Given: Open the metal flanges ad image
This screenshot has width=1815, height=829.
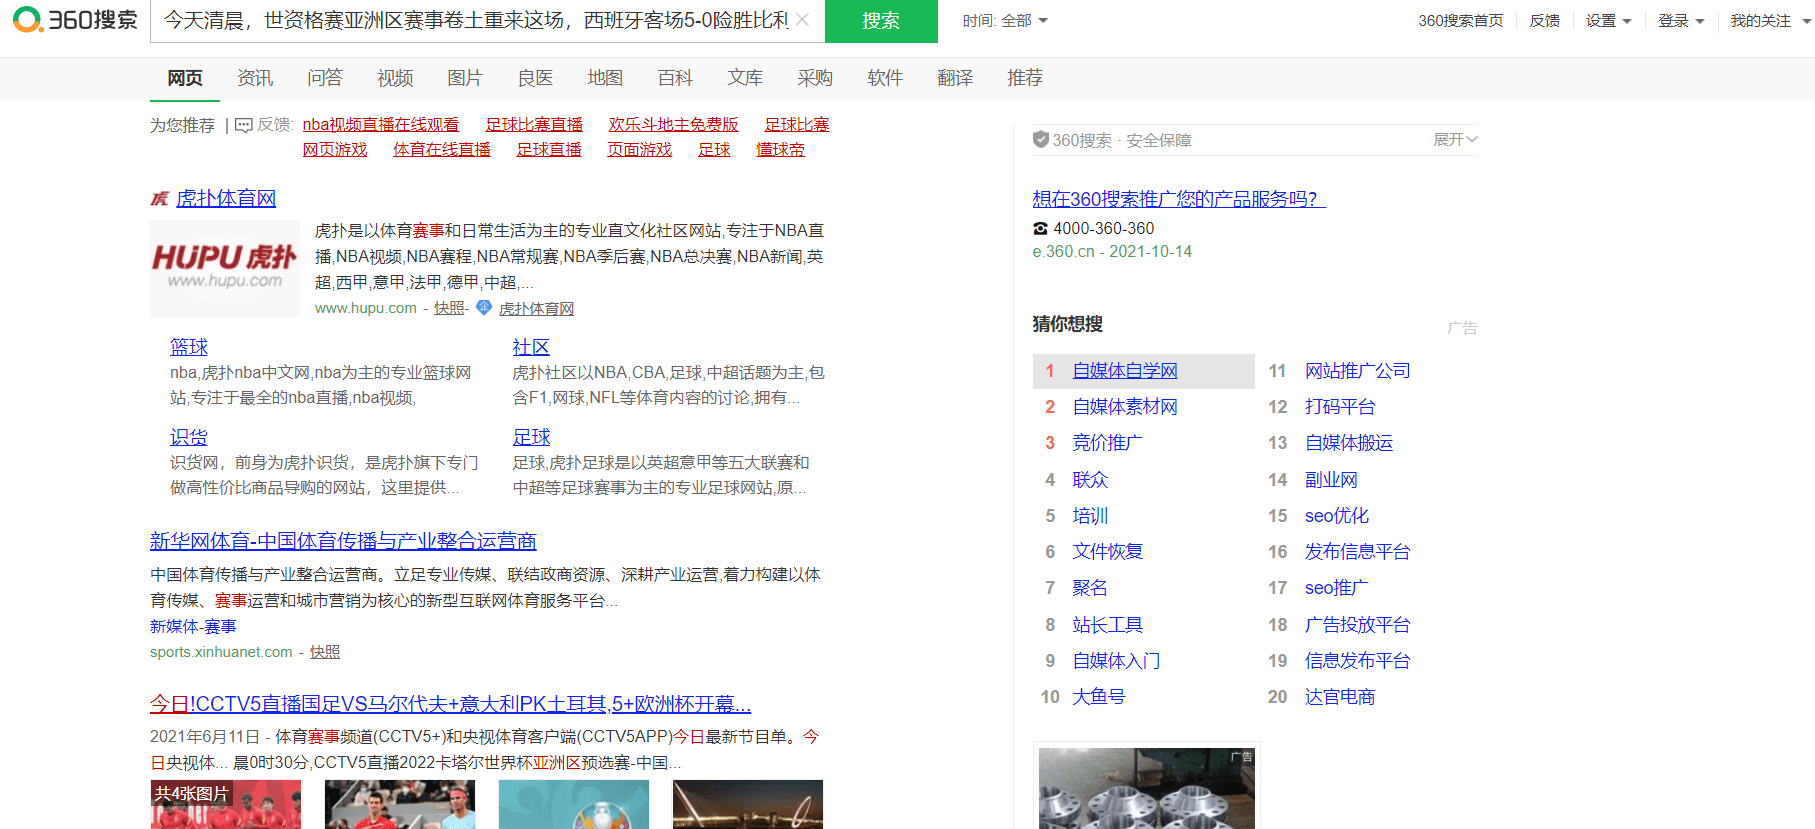Looking at the screenshot, I should point(1147,788).
